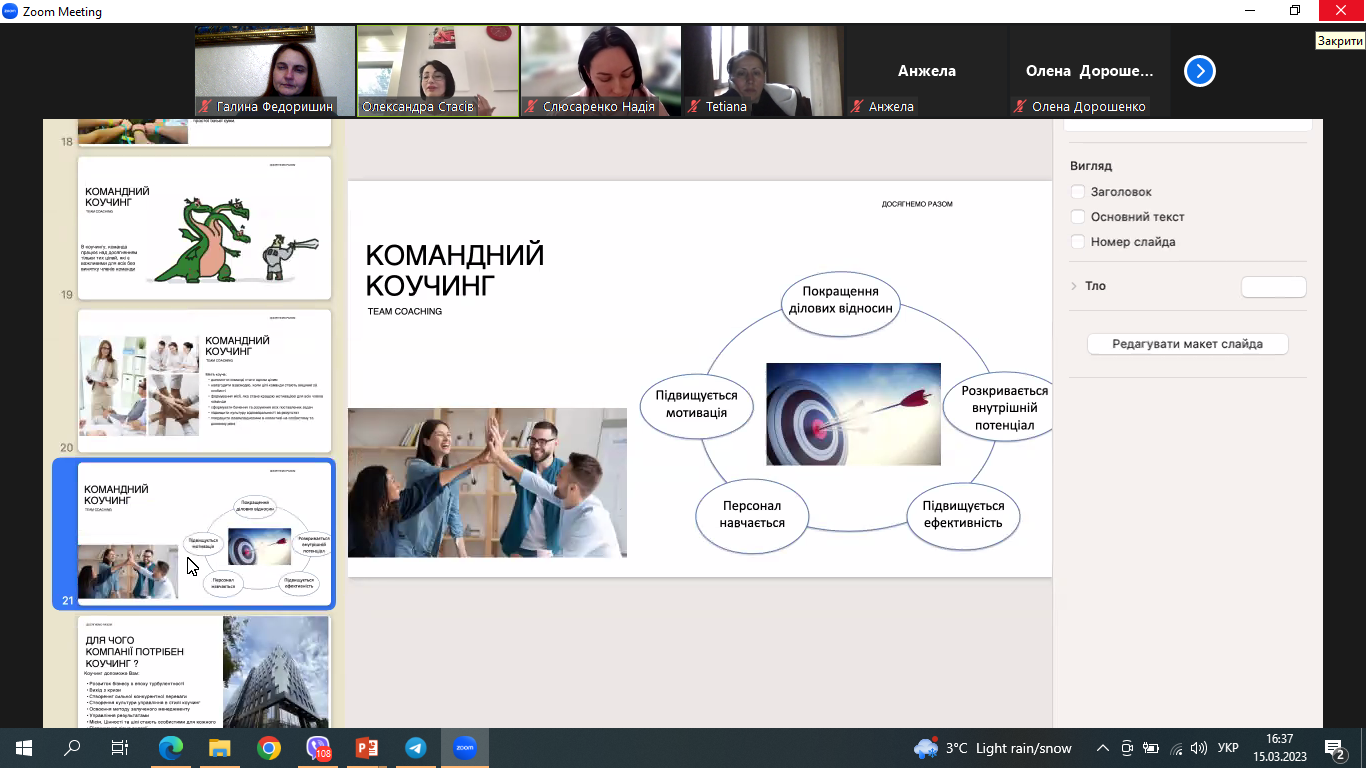Screen dimensions: 1366x768
Task: Expand the Тло section
Action: 1075,286
